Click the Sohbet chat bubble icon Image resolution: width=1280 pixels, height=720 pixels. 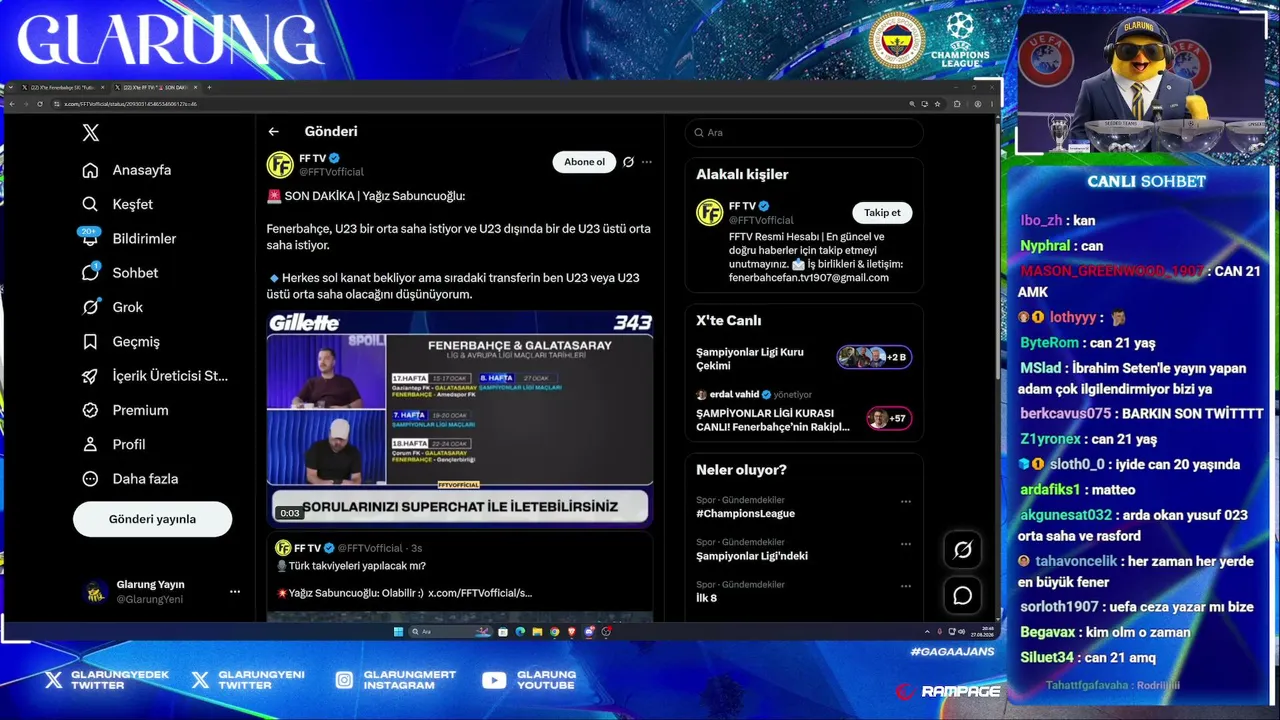coord(91,272)
